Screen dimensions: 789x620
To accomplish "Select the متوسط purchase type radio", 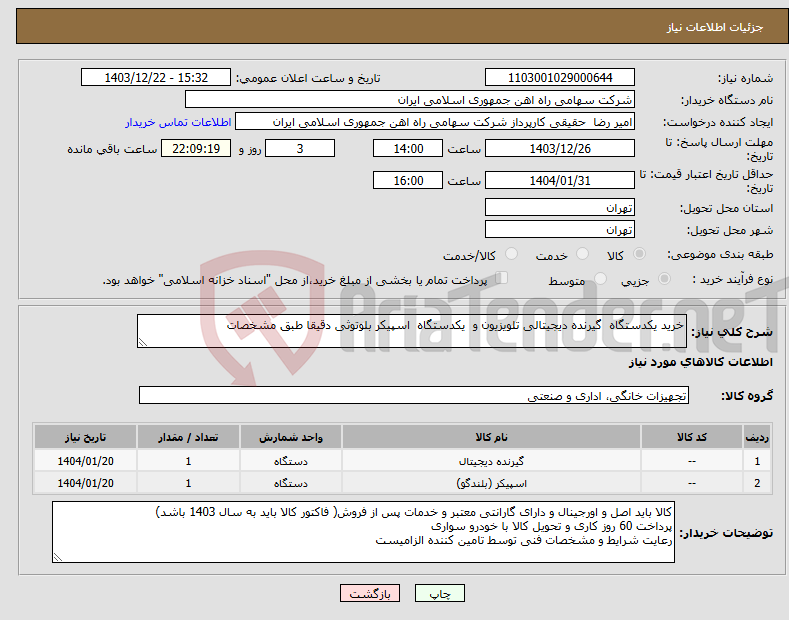I will 600,279.
